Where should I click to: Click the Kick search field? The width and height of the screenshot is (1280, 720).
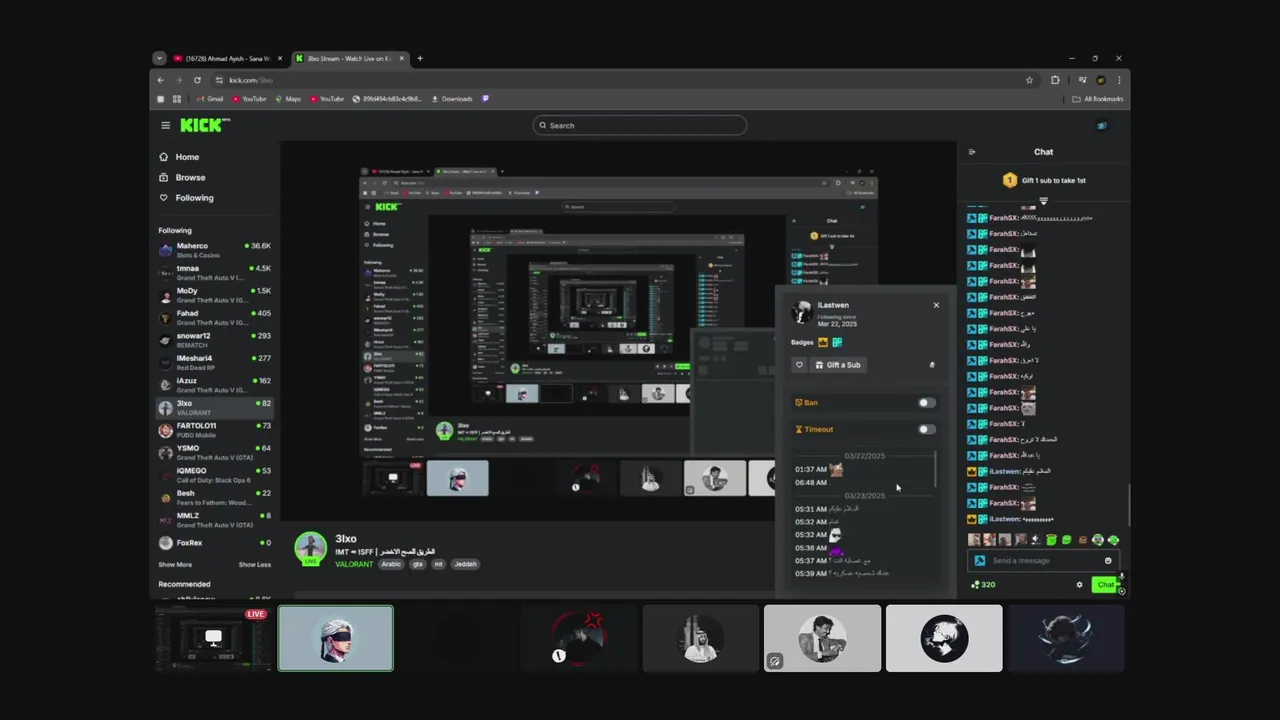(640, 125)
